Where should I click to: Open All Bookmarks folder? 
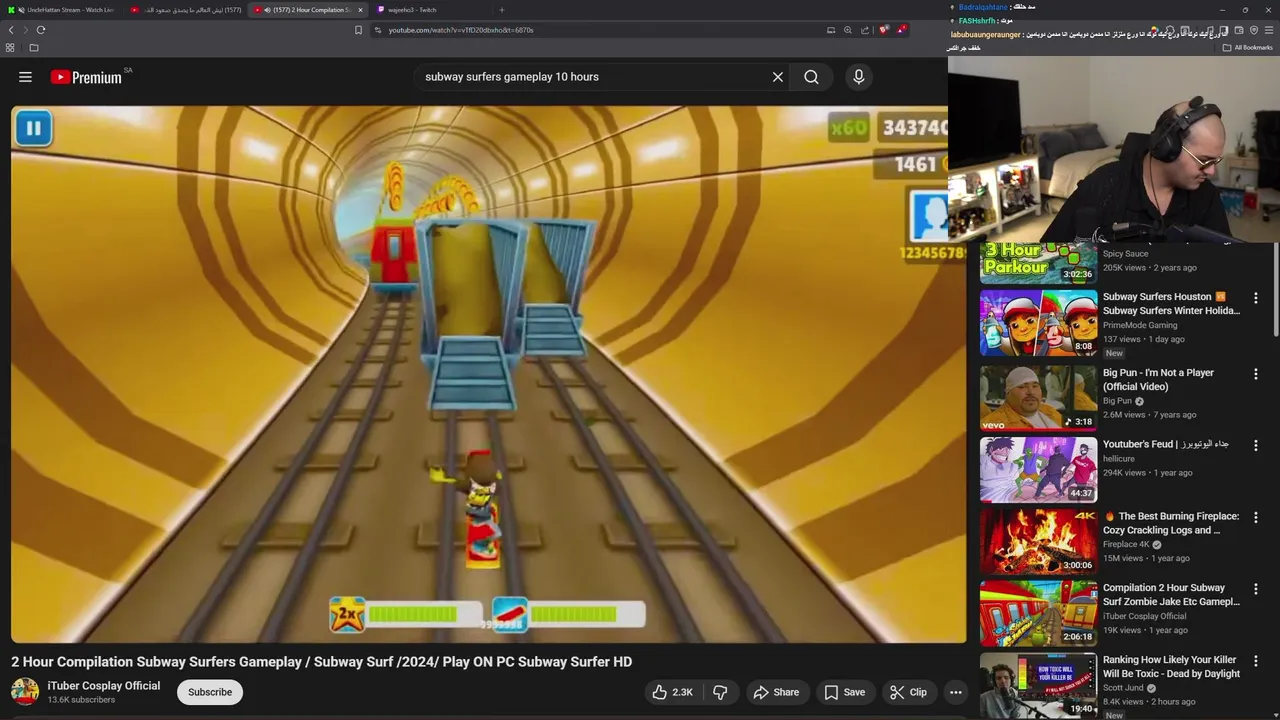1247,48
